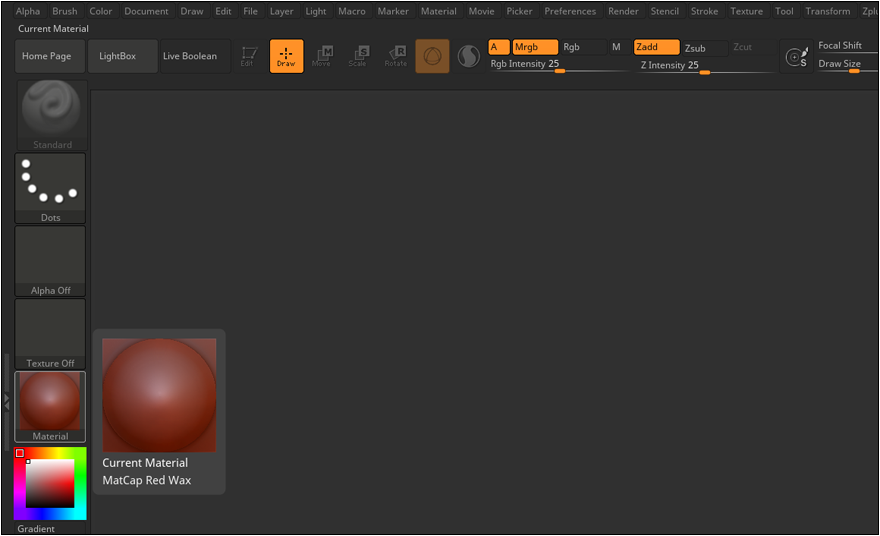
Task: Select the Draw mode tool
Action: (x=286, y=56)
